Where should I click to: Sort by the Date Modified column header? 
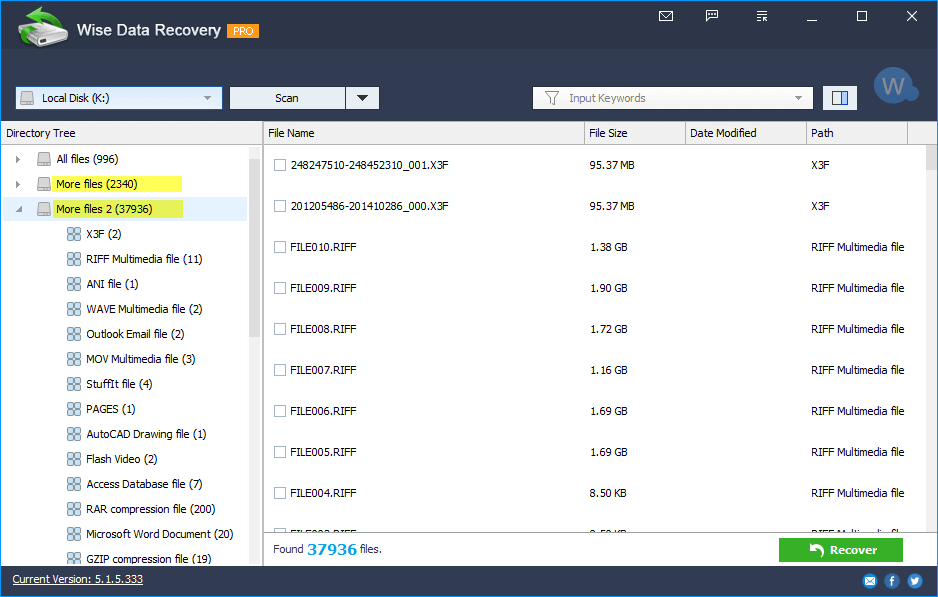745,133
